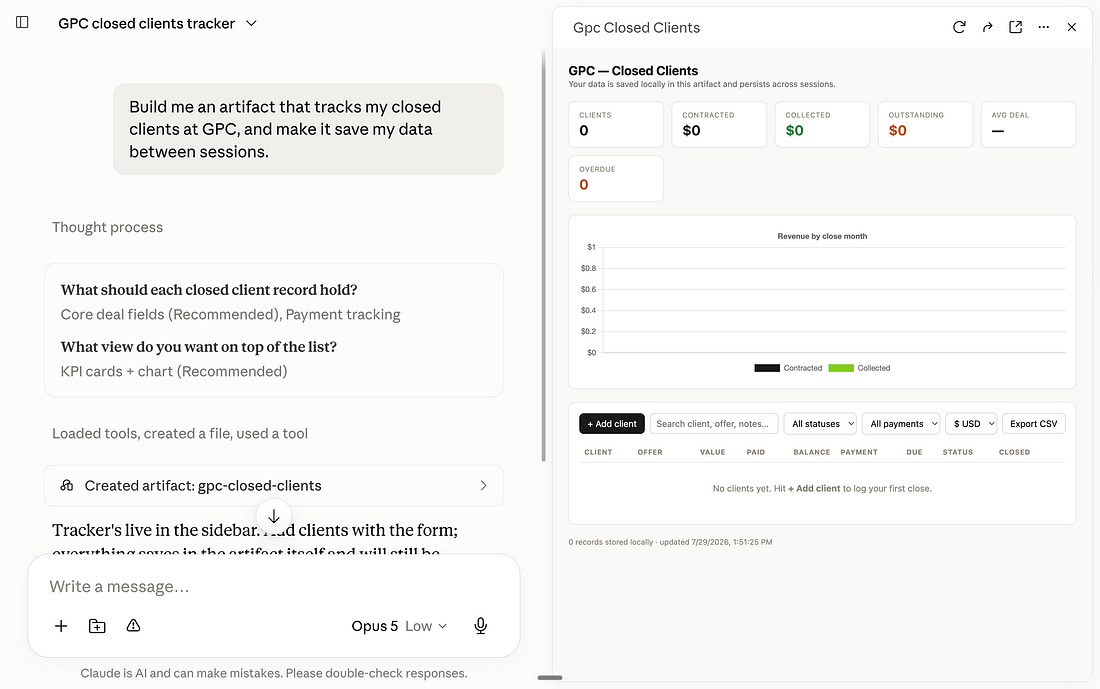Open the $ USD currency dropdown
Viewport: 1100px width, 689px height.
point(971,424)
